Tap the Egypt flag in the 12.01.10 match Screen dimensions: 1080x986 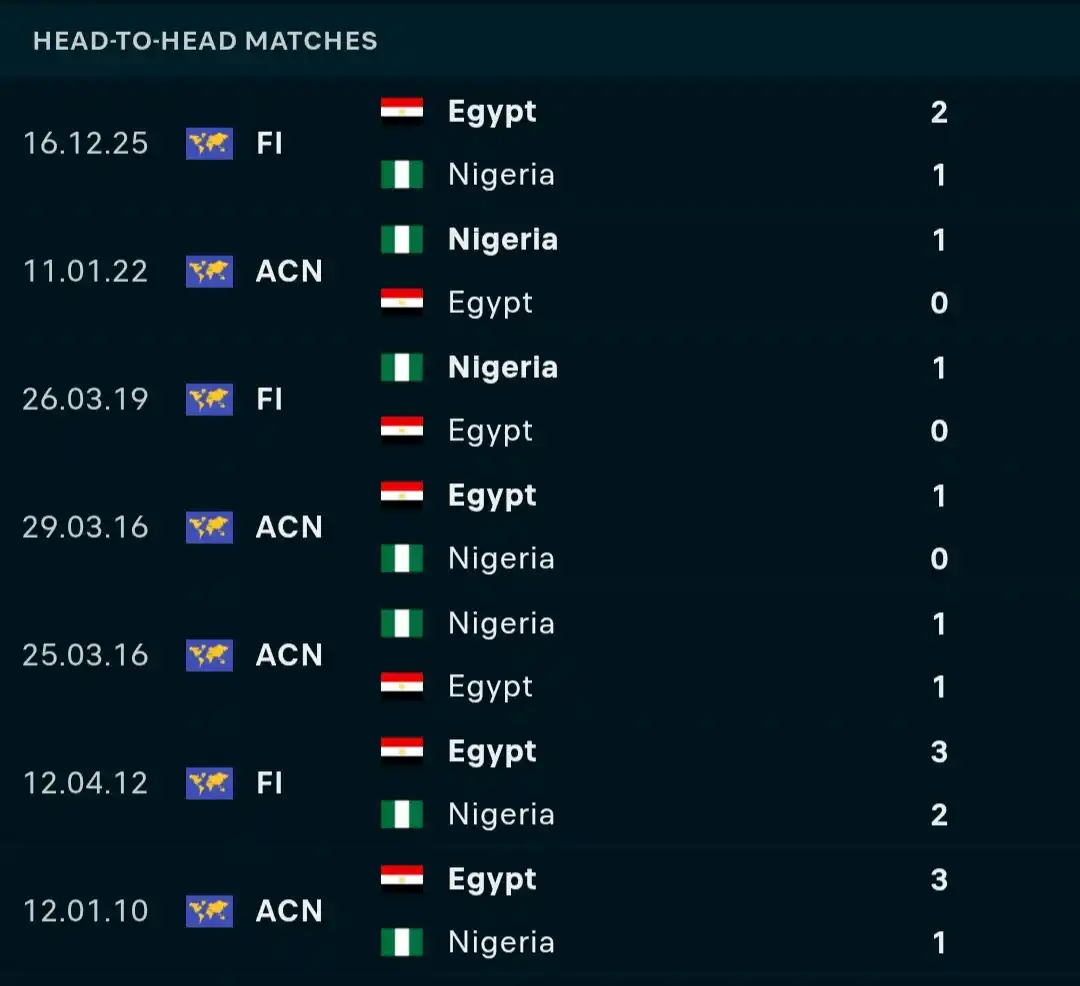click(402, 879)
